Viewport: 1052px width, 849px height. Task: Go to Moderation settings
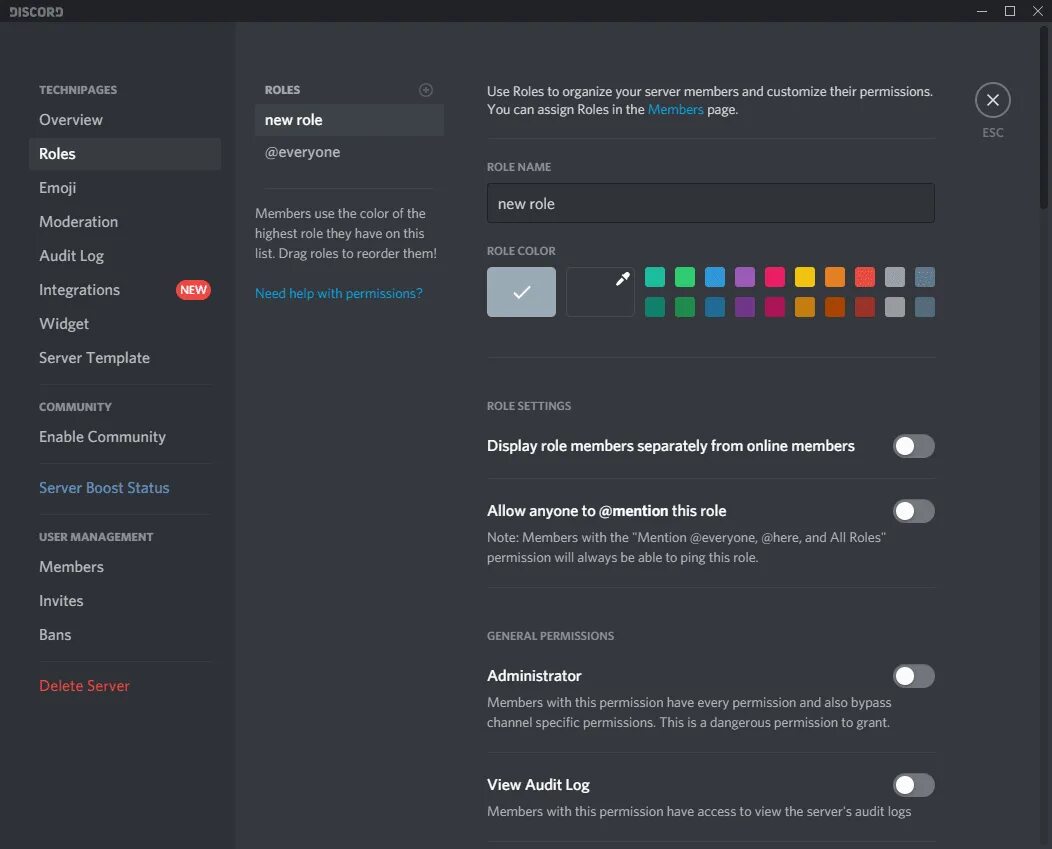pyautogui.click(x=125, y=222)
